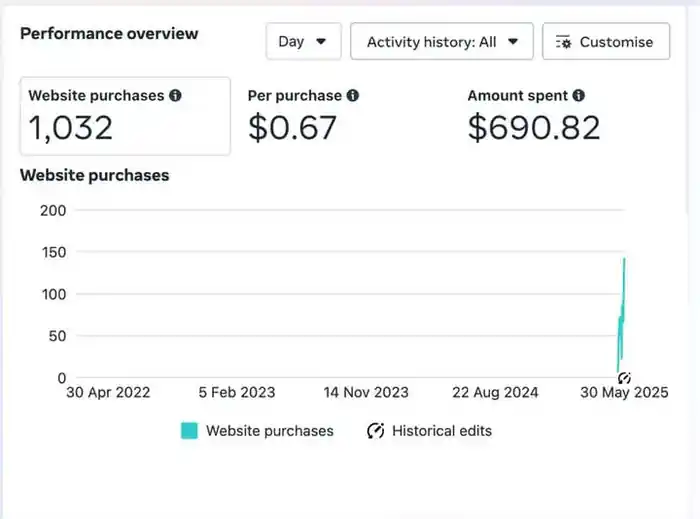Click the 150 y-axis label

(54, 252)
